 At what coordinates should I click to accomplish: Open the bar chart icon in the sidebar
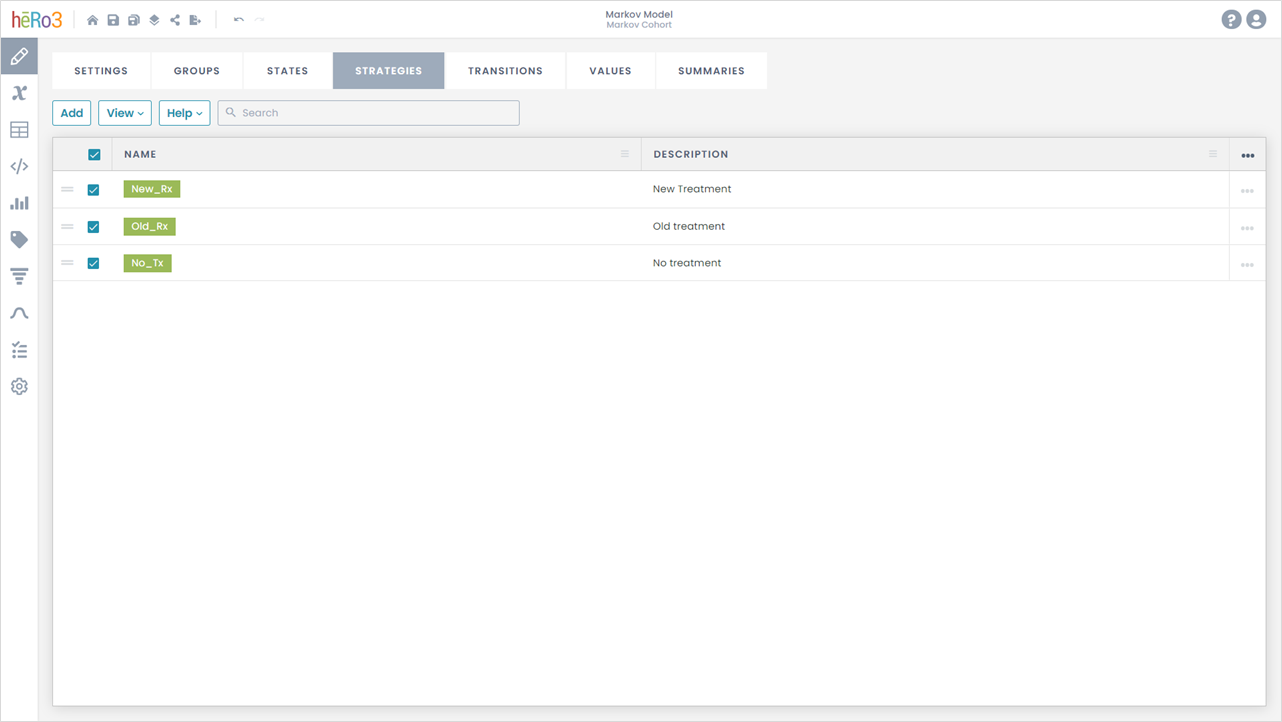point(19,203)
